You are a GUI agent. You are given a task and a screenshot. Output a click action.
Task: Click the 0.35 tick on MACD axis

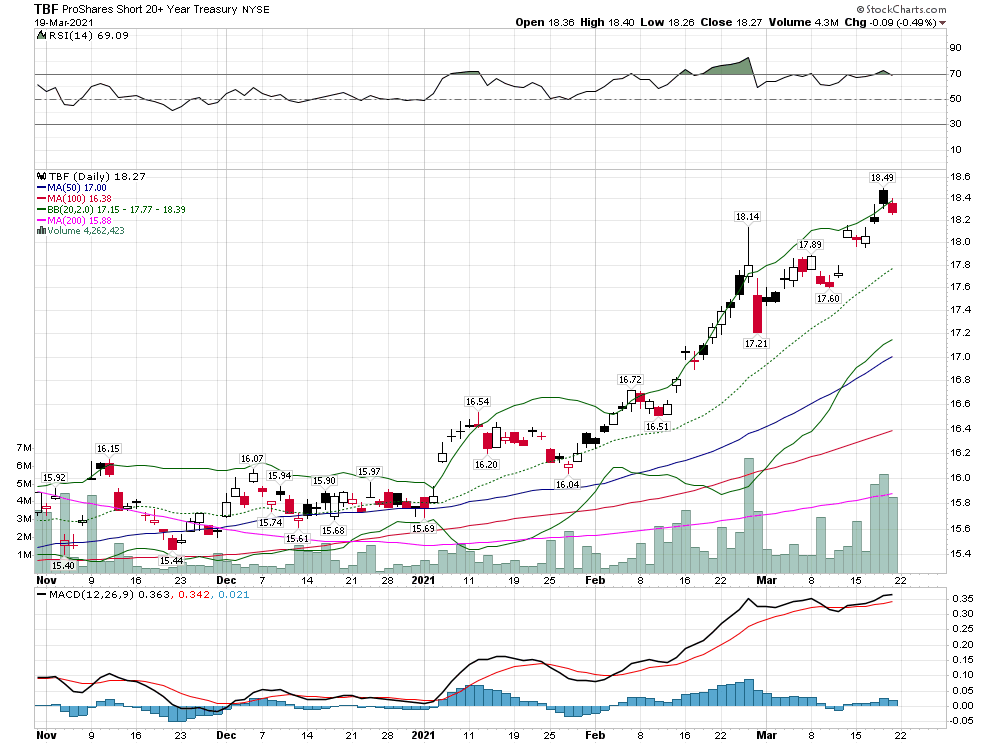(963, 598)
